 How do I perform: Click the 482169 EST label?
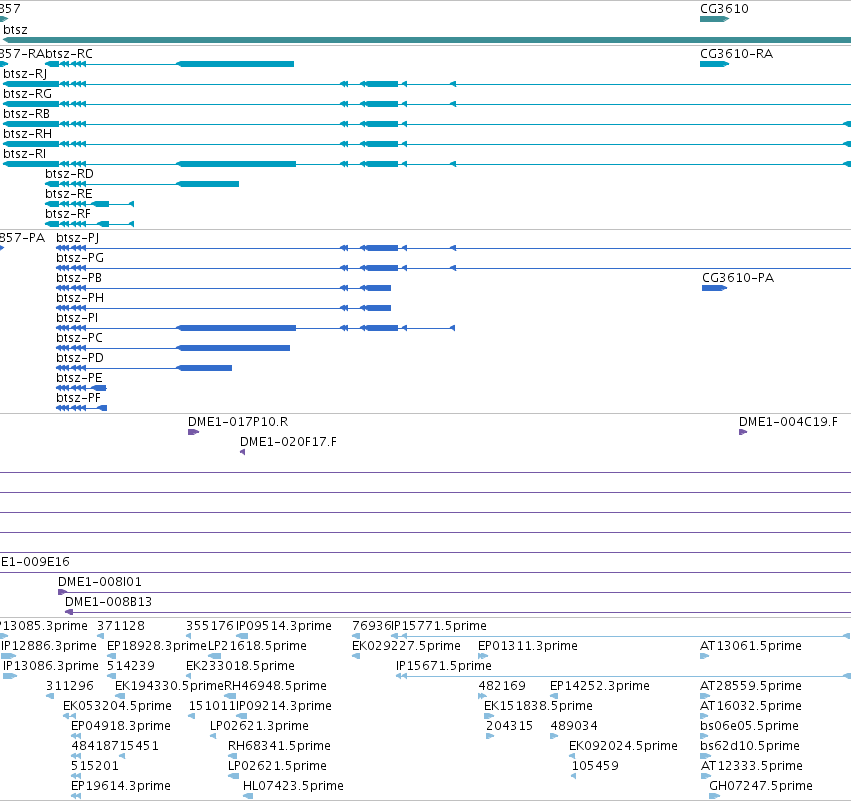click(502, 686)
